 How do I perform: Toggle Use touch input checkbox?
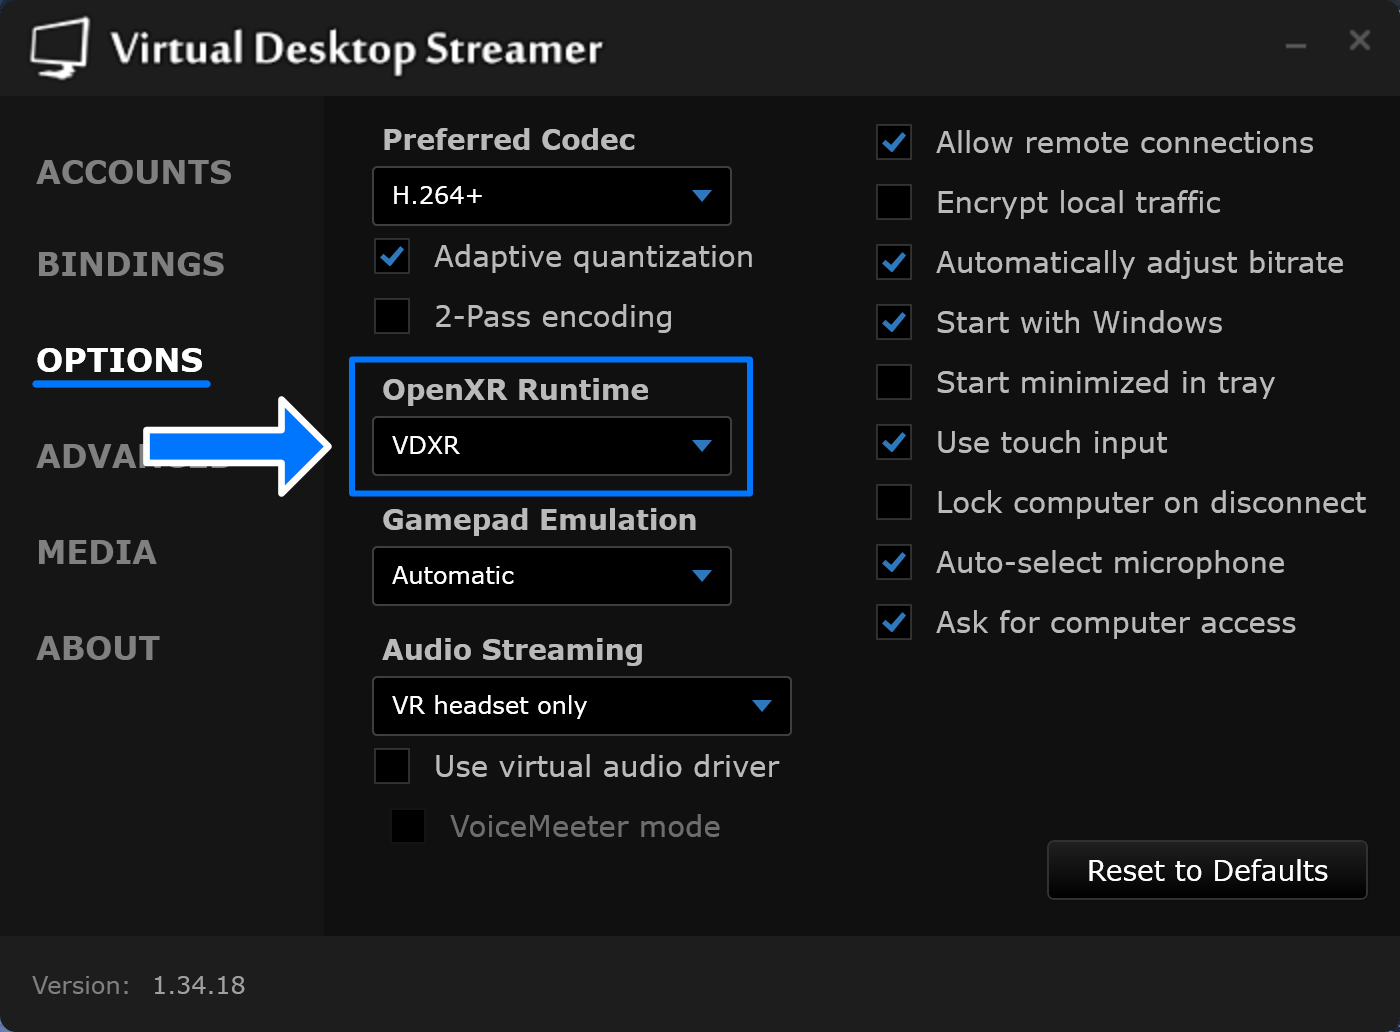[894, 443]
